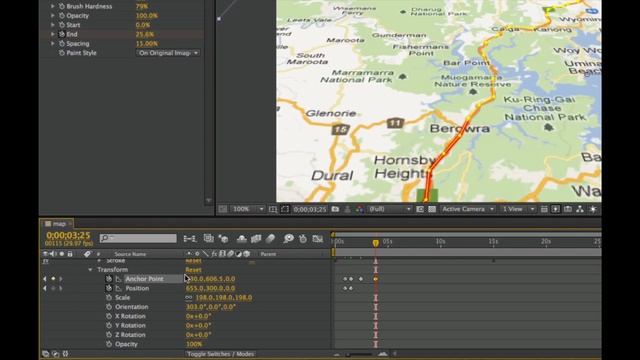Viewport: 640px width, 360px height.
Task: Open the (Full) resolution dropdown
Action: point(389,209)
